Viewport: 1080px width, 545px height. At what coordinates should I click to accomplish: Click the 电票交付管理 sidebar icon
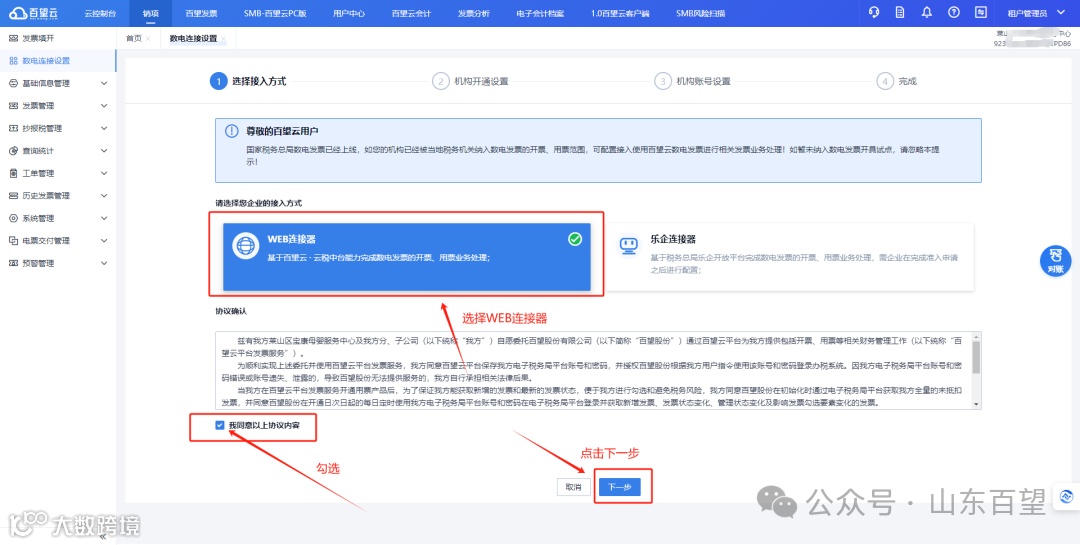(14, 240)
